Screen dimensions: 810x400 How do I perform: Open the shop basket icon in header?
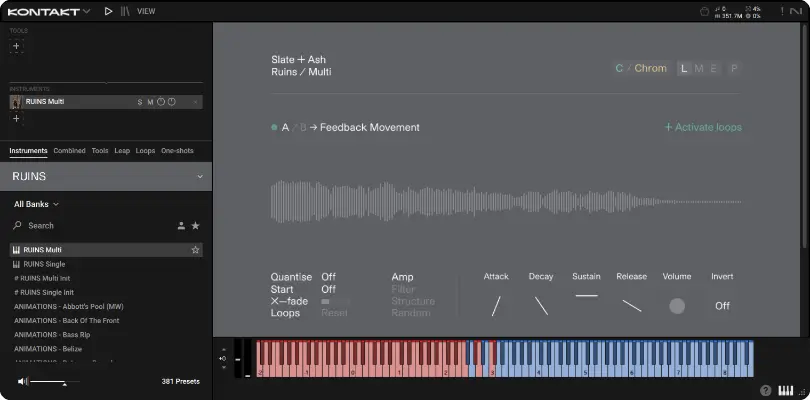[x=704, y=11]
